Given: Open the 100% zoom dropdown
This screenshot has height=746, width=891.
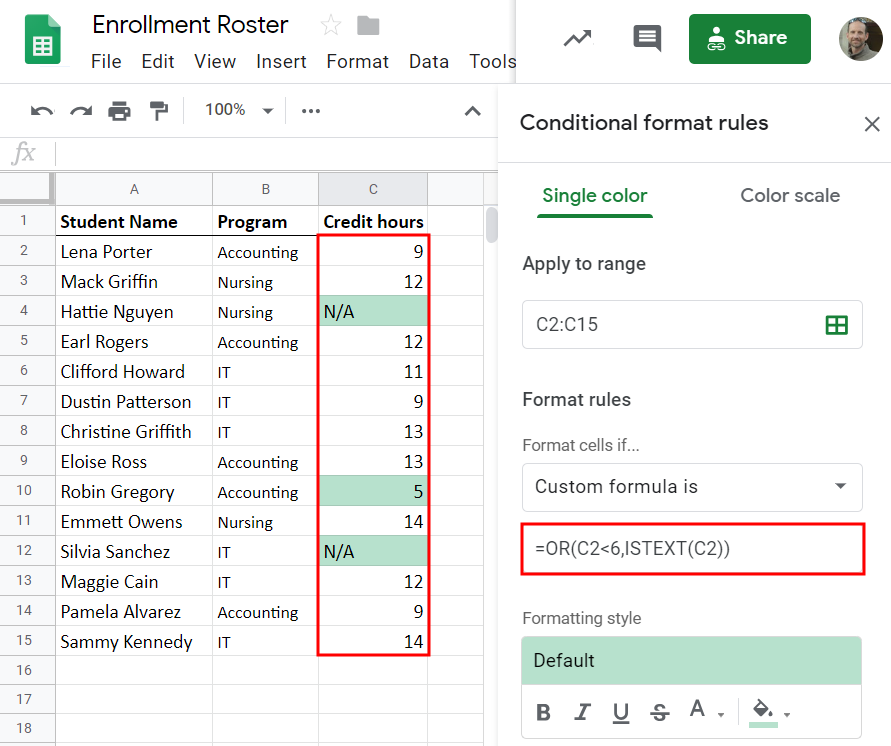Looking at the screenshot, I should (239, 110).
